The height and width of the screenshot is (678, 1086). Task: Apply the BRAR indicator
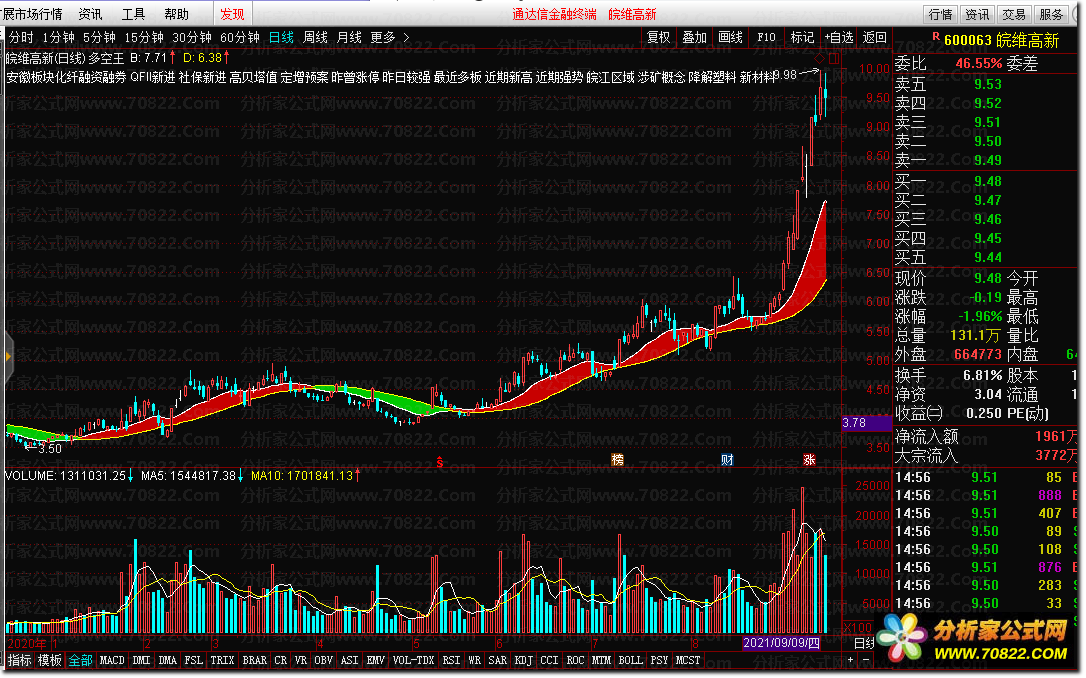[x=255, y=661]
